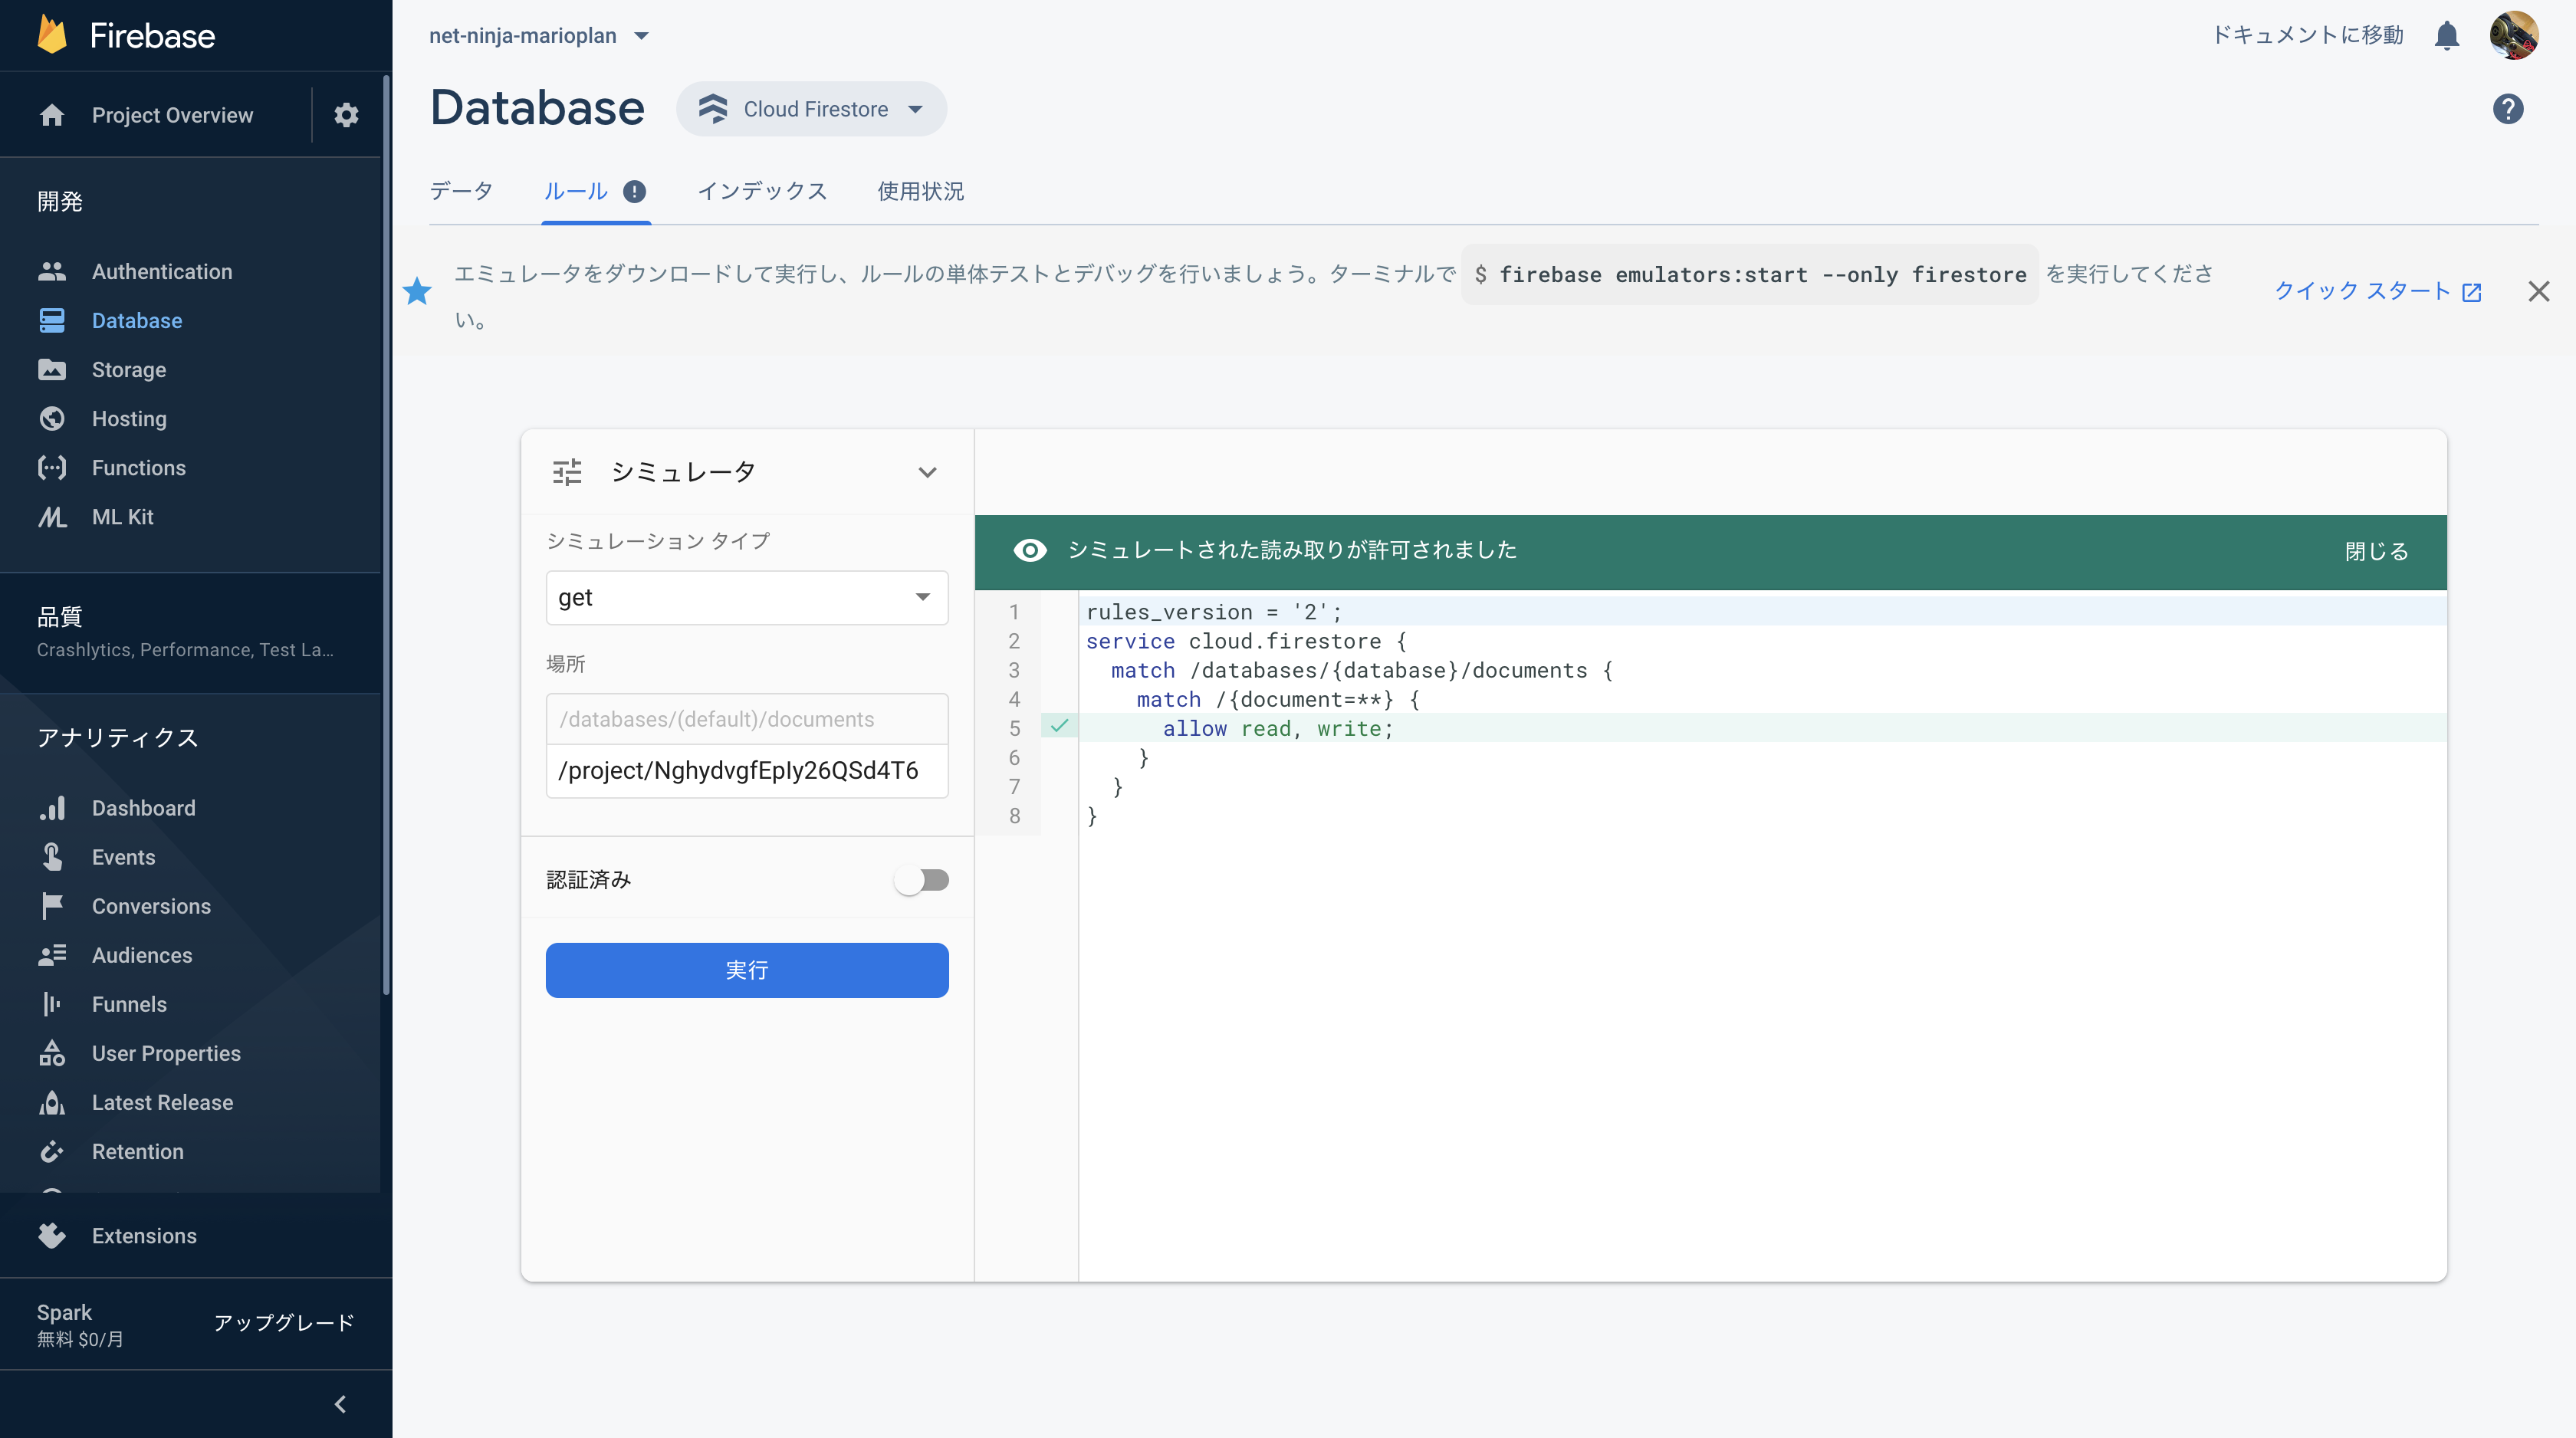Click the simulator tune sliders icon
This screenshot has height=1438, width=2576.
click(567, 472)
